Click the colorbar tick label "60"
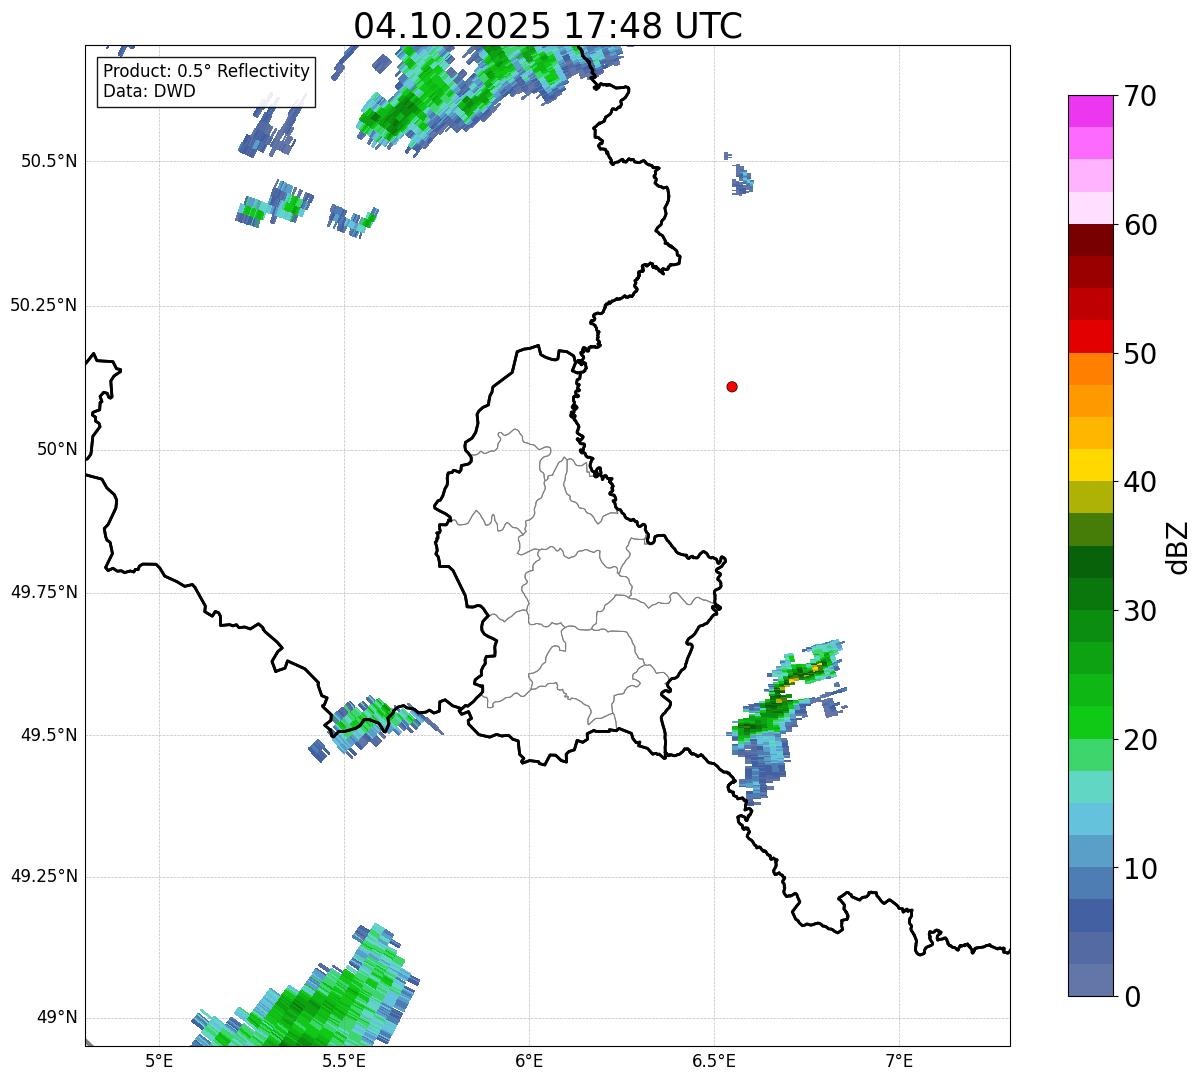 [x=1140, y=225]
